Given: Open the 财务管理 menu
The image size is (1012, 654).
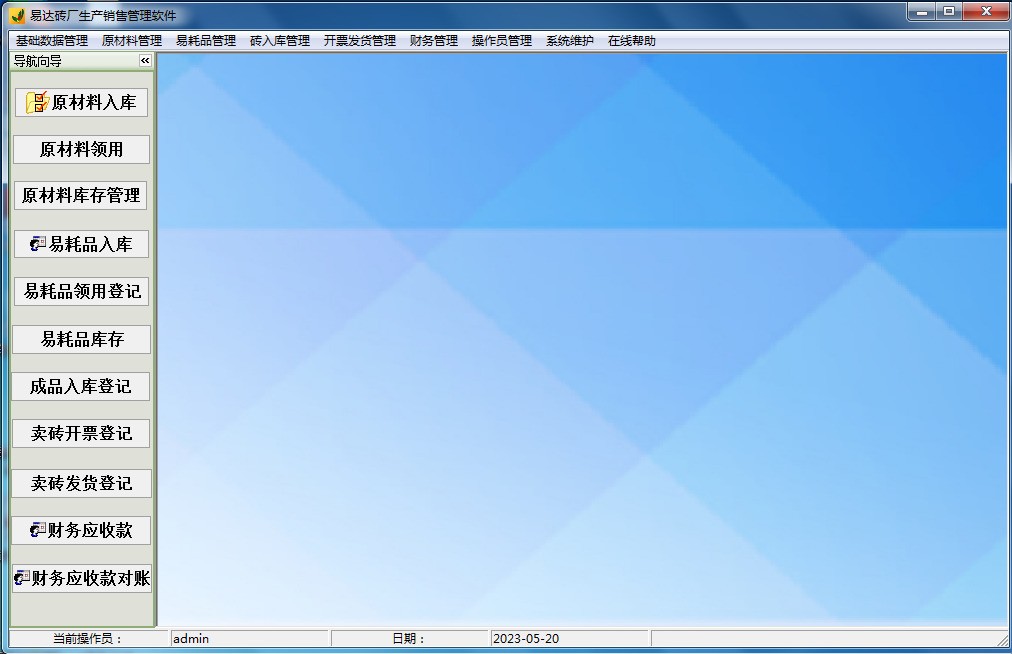Looking at the screenshot, I should click(433, 41).
